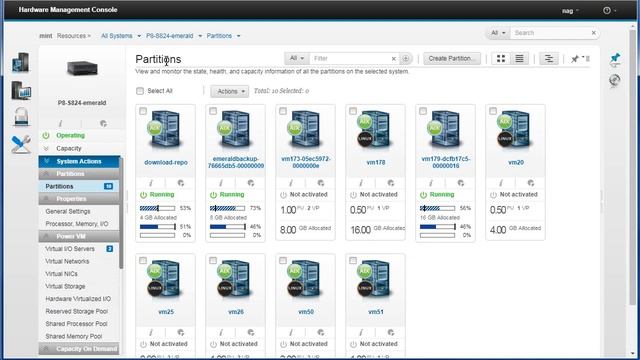This screenshot has height=360, width=640.
Task: Open Serviceability wrench icon
Action: pos(21,144)
